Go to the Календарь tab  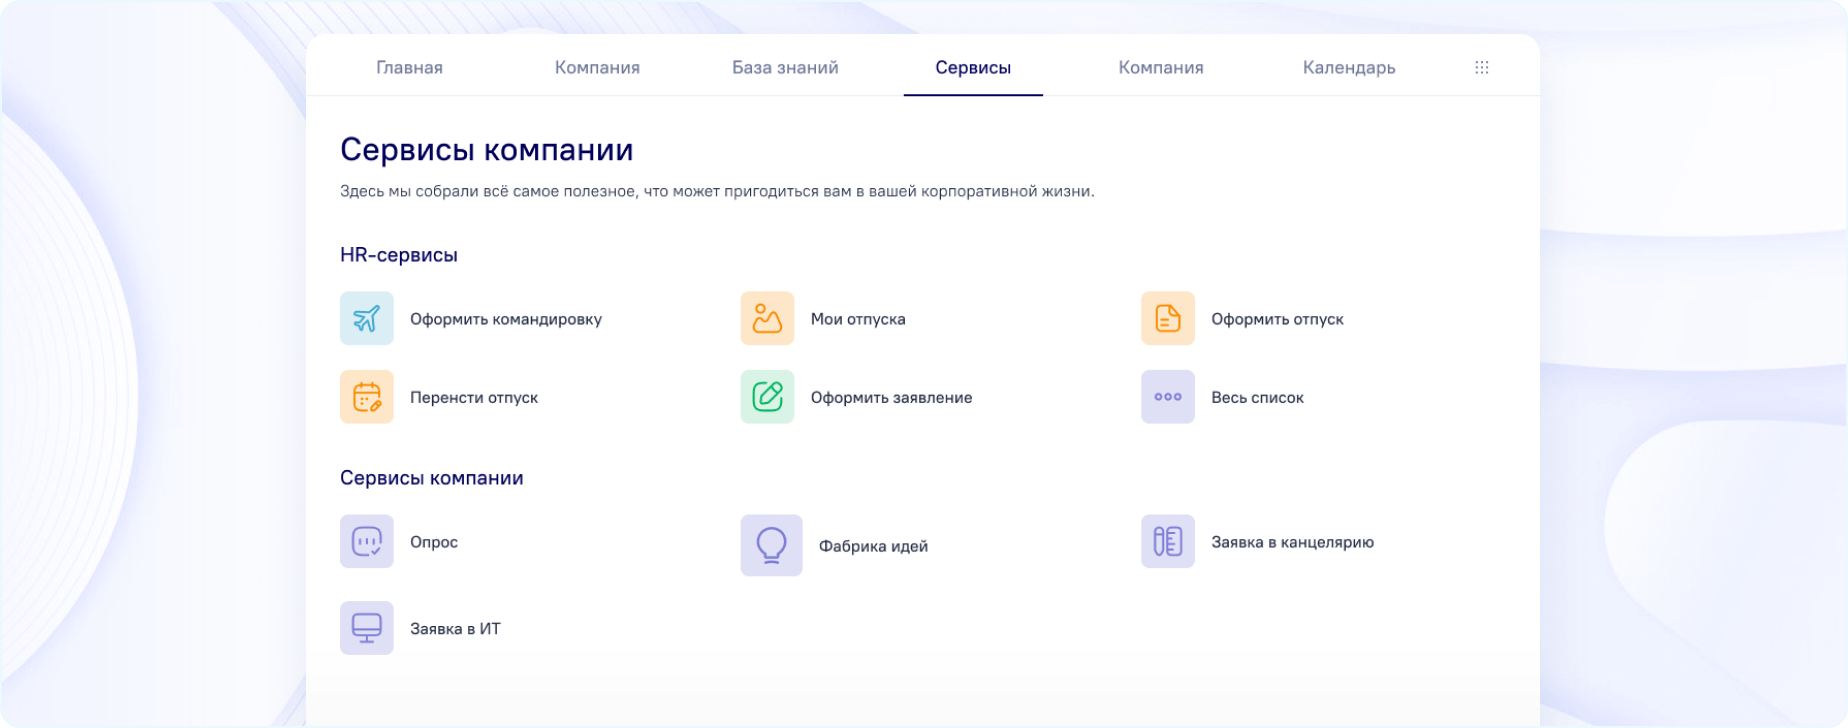point(1348,67)
